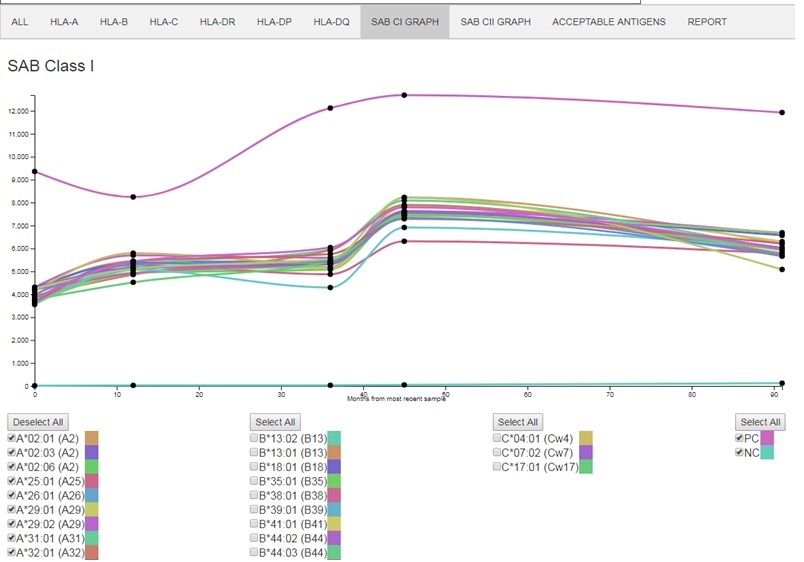Click the PC curve data point near month 36
This screenshot has height=562, width=804.
click(330, 108)
